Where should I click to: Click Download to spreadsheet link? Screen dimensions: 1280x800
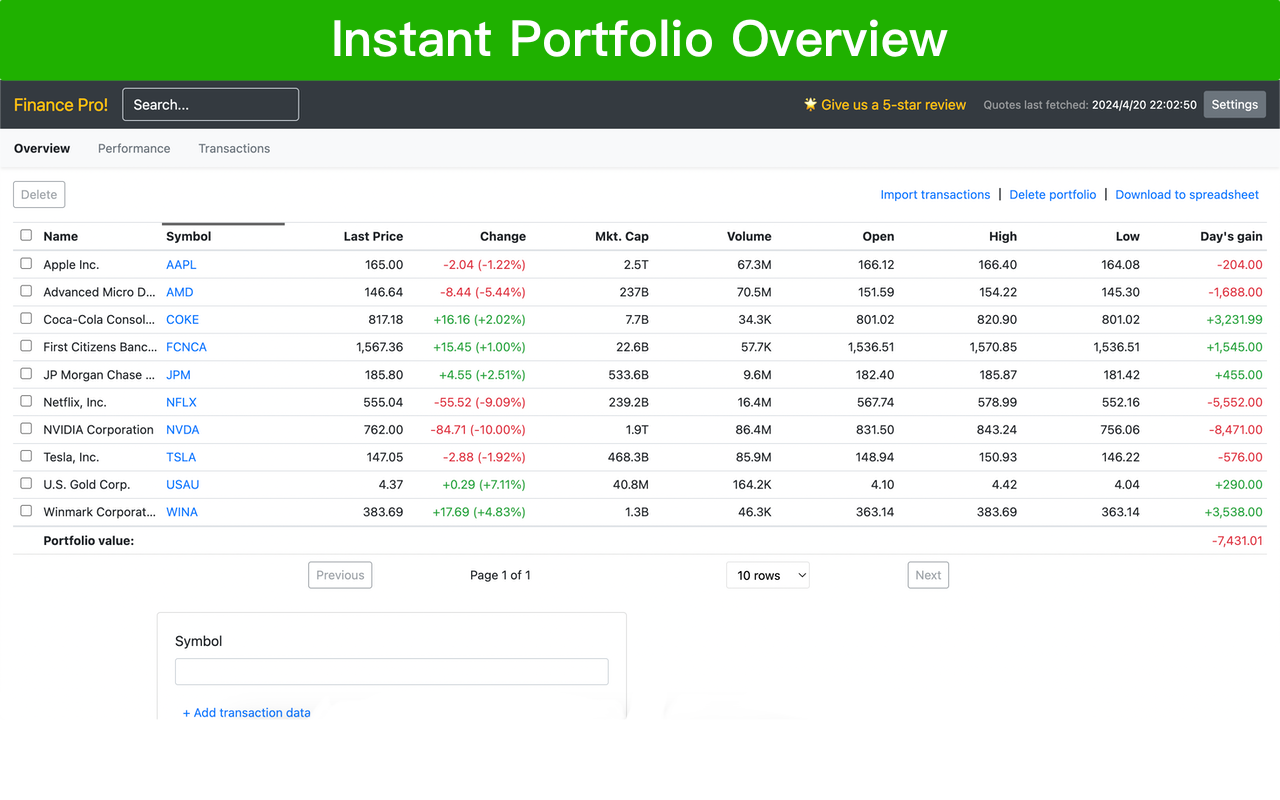click(1187, 194)
